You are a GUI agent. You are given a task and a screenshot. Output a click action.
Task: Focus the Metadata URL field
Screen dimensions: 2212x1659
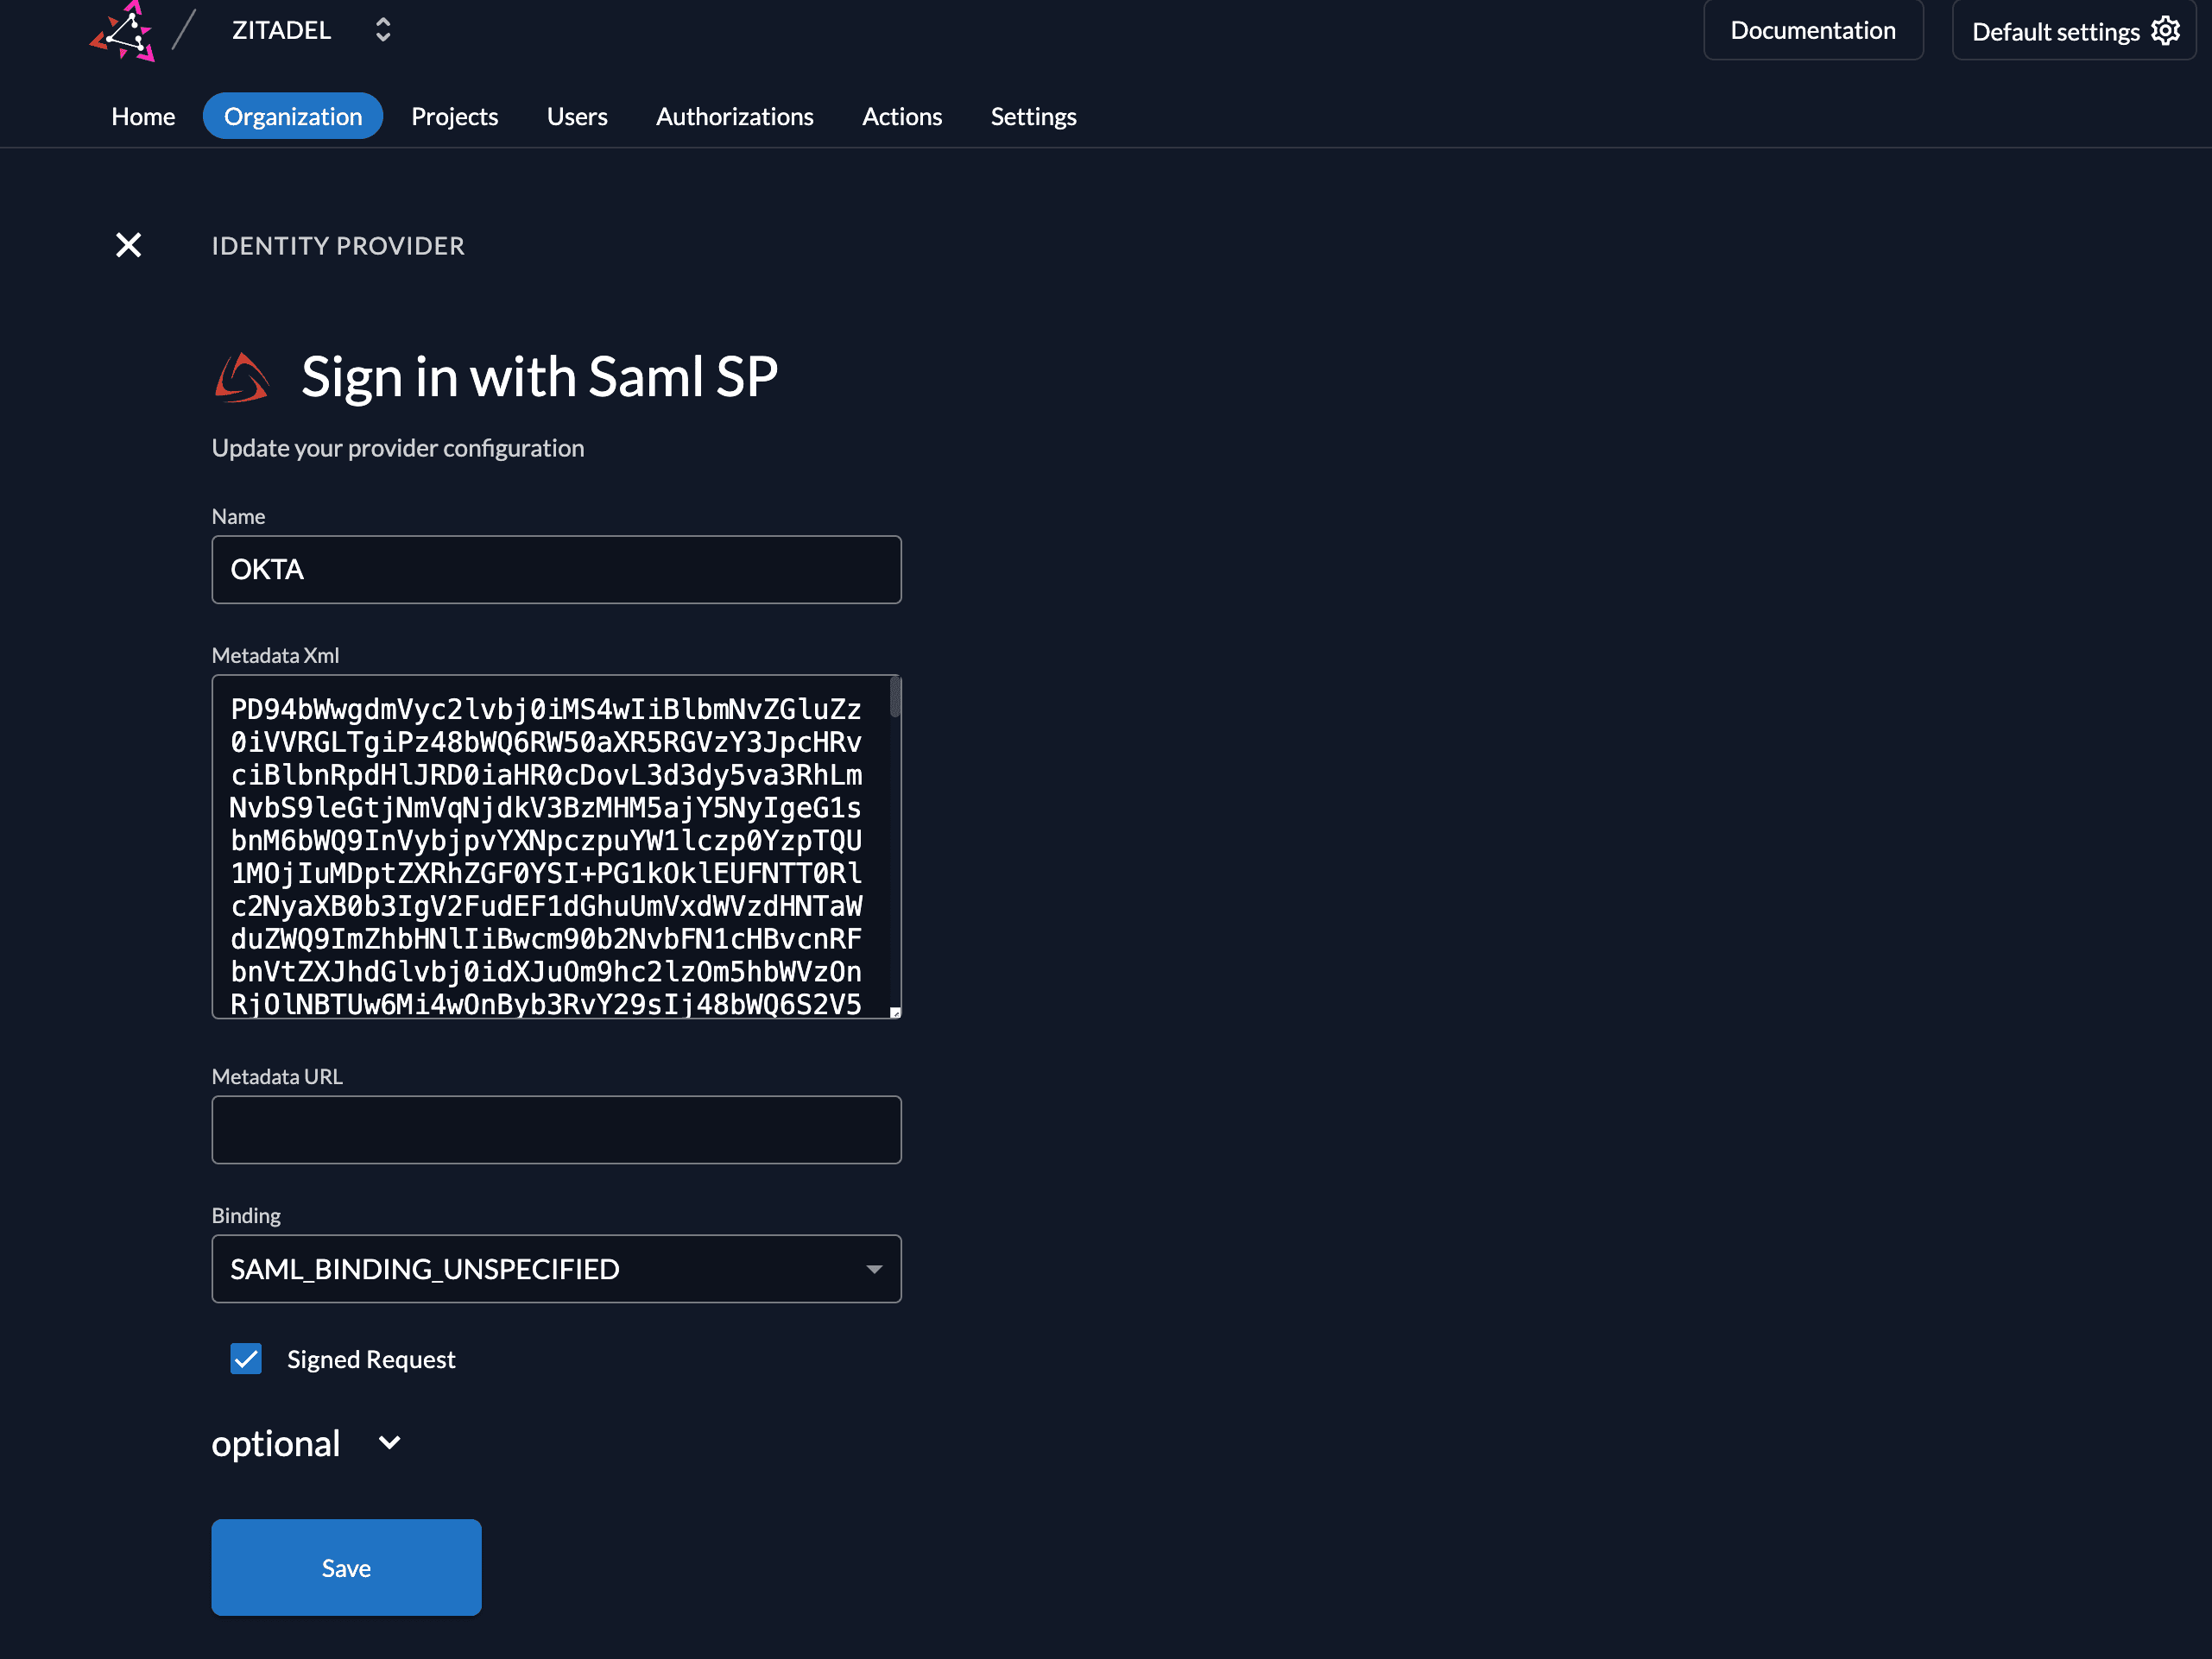pos(556,1130)
